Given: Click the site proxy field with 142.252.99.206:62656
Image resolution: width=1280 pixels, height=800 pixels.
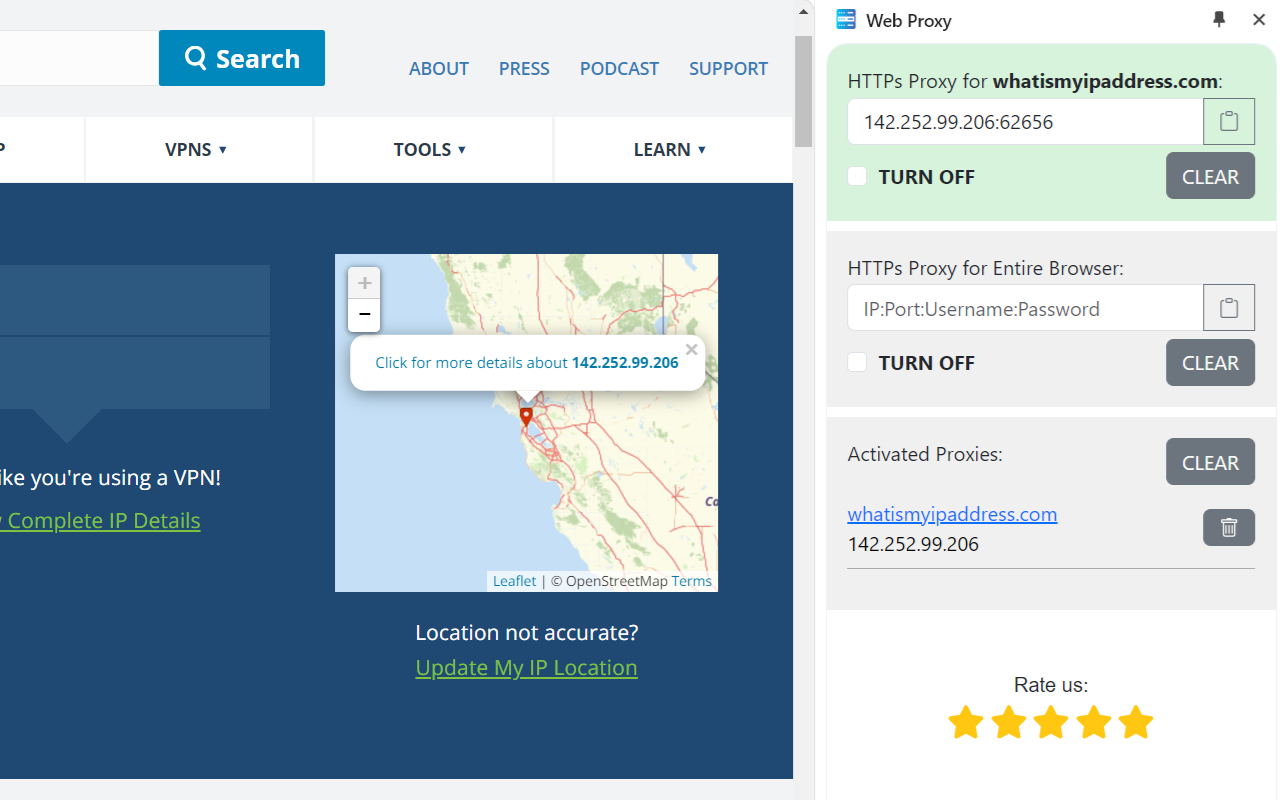Looking at the screenshot, I should (x=1025, y=122).
